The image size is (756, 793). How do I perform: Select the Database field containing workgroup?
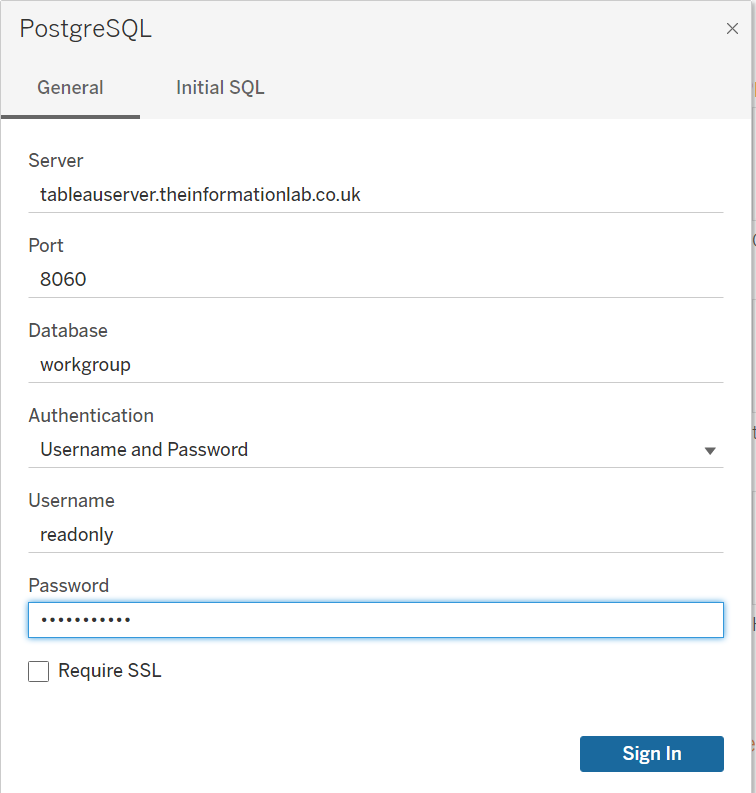(375, 365)
